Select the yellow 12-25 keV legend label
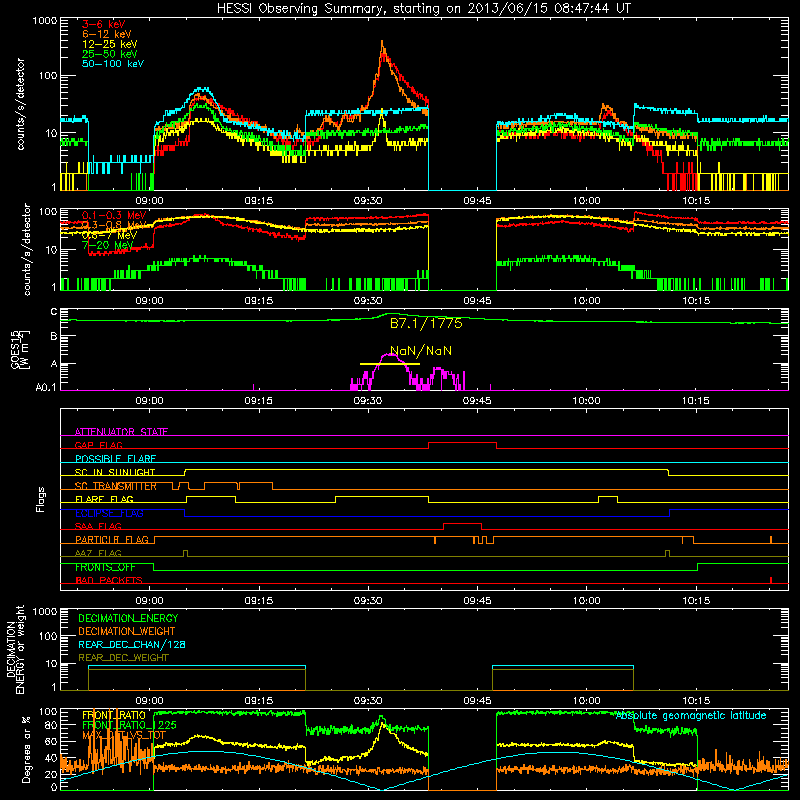Viewport: 800px width, 800px height. pos(110,44)
